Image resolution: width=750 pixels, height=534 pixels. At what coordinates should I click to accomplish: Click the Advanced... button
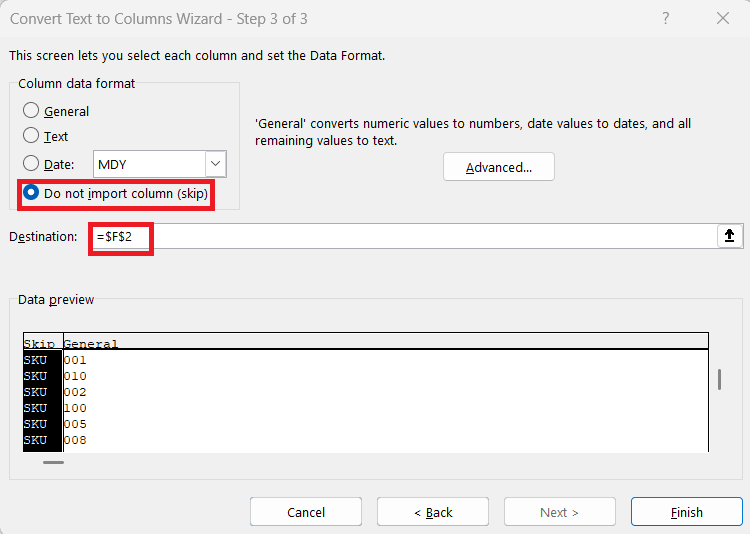(498, 167)
